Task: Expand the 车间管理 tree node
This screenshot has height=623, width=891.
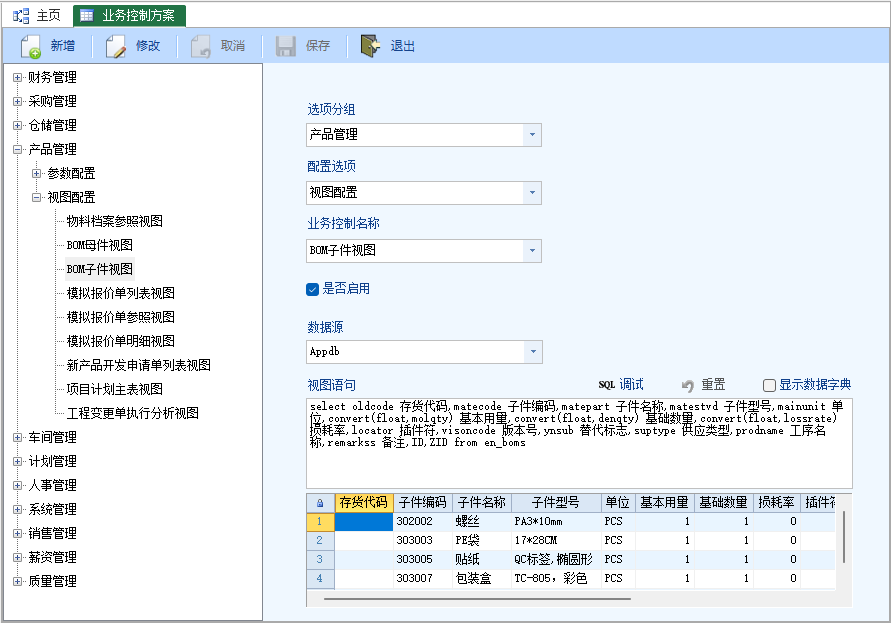Action: coord(18,437)
